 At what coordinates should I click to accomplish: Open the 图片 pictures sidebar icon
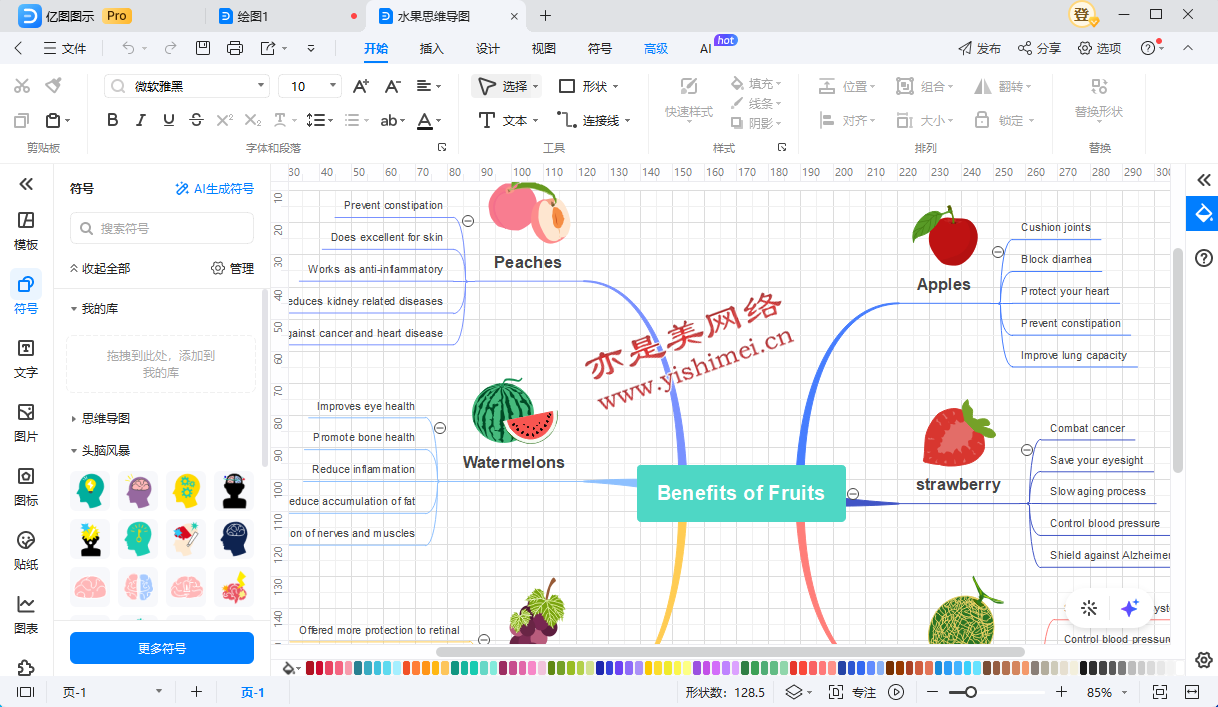point(26,422)
